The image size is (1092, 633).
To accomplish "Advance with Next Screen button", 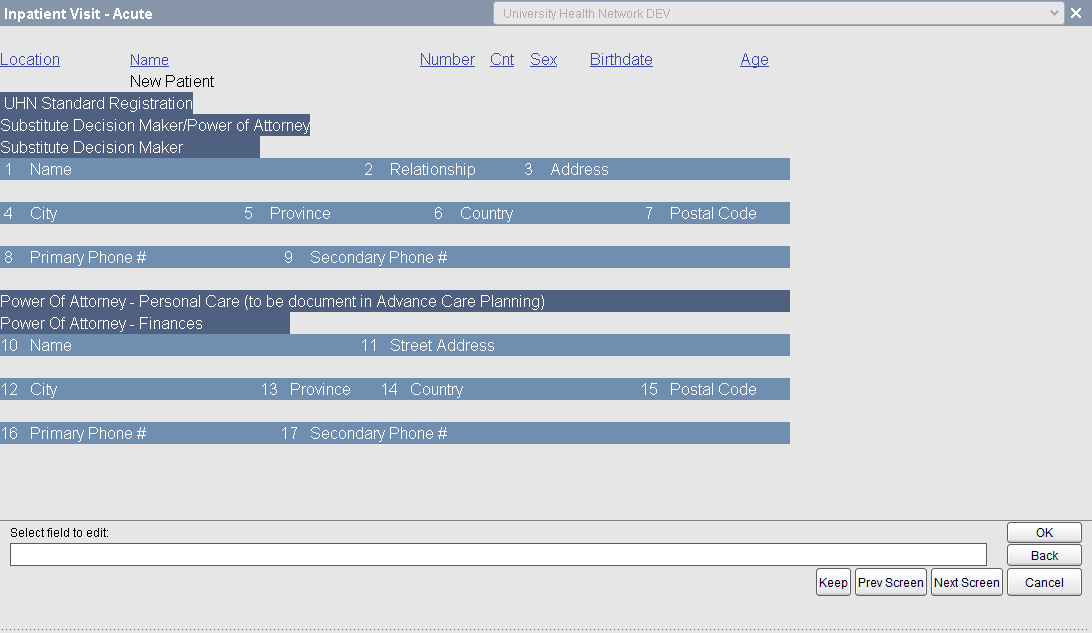I will point(966,582).
